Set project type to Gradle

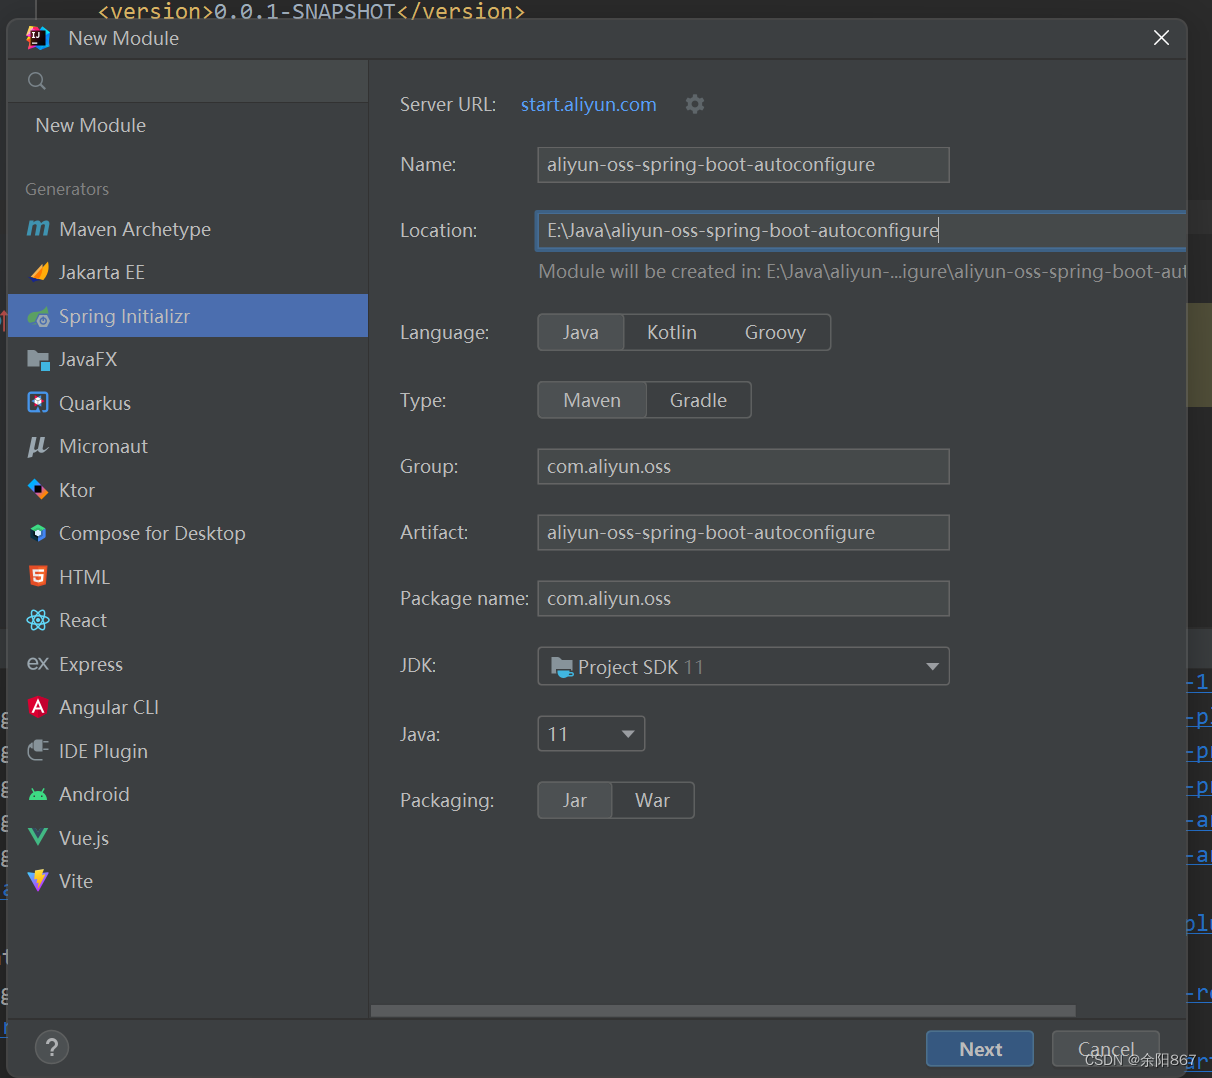pyautogui.click(x=698, y=400)
